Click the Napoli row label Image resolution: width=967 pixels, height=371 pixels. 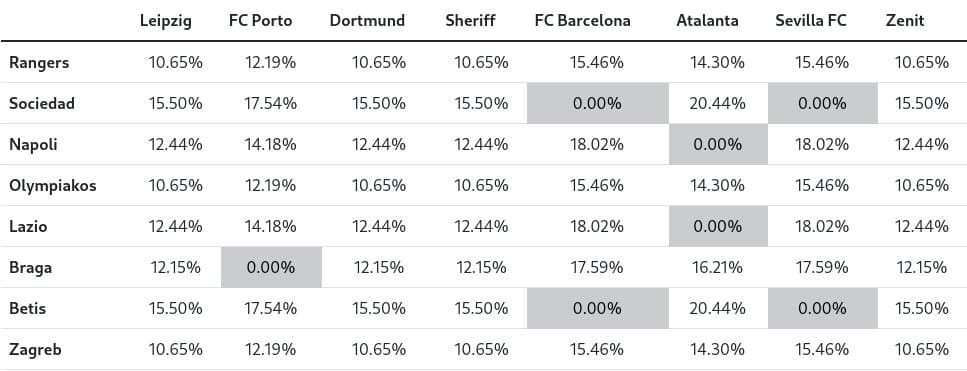(33, 145)
